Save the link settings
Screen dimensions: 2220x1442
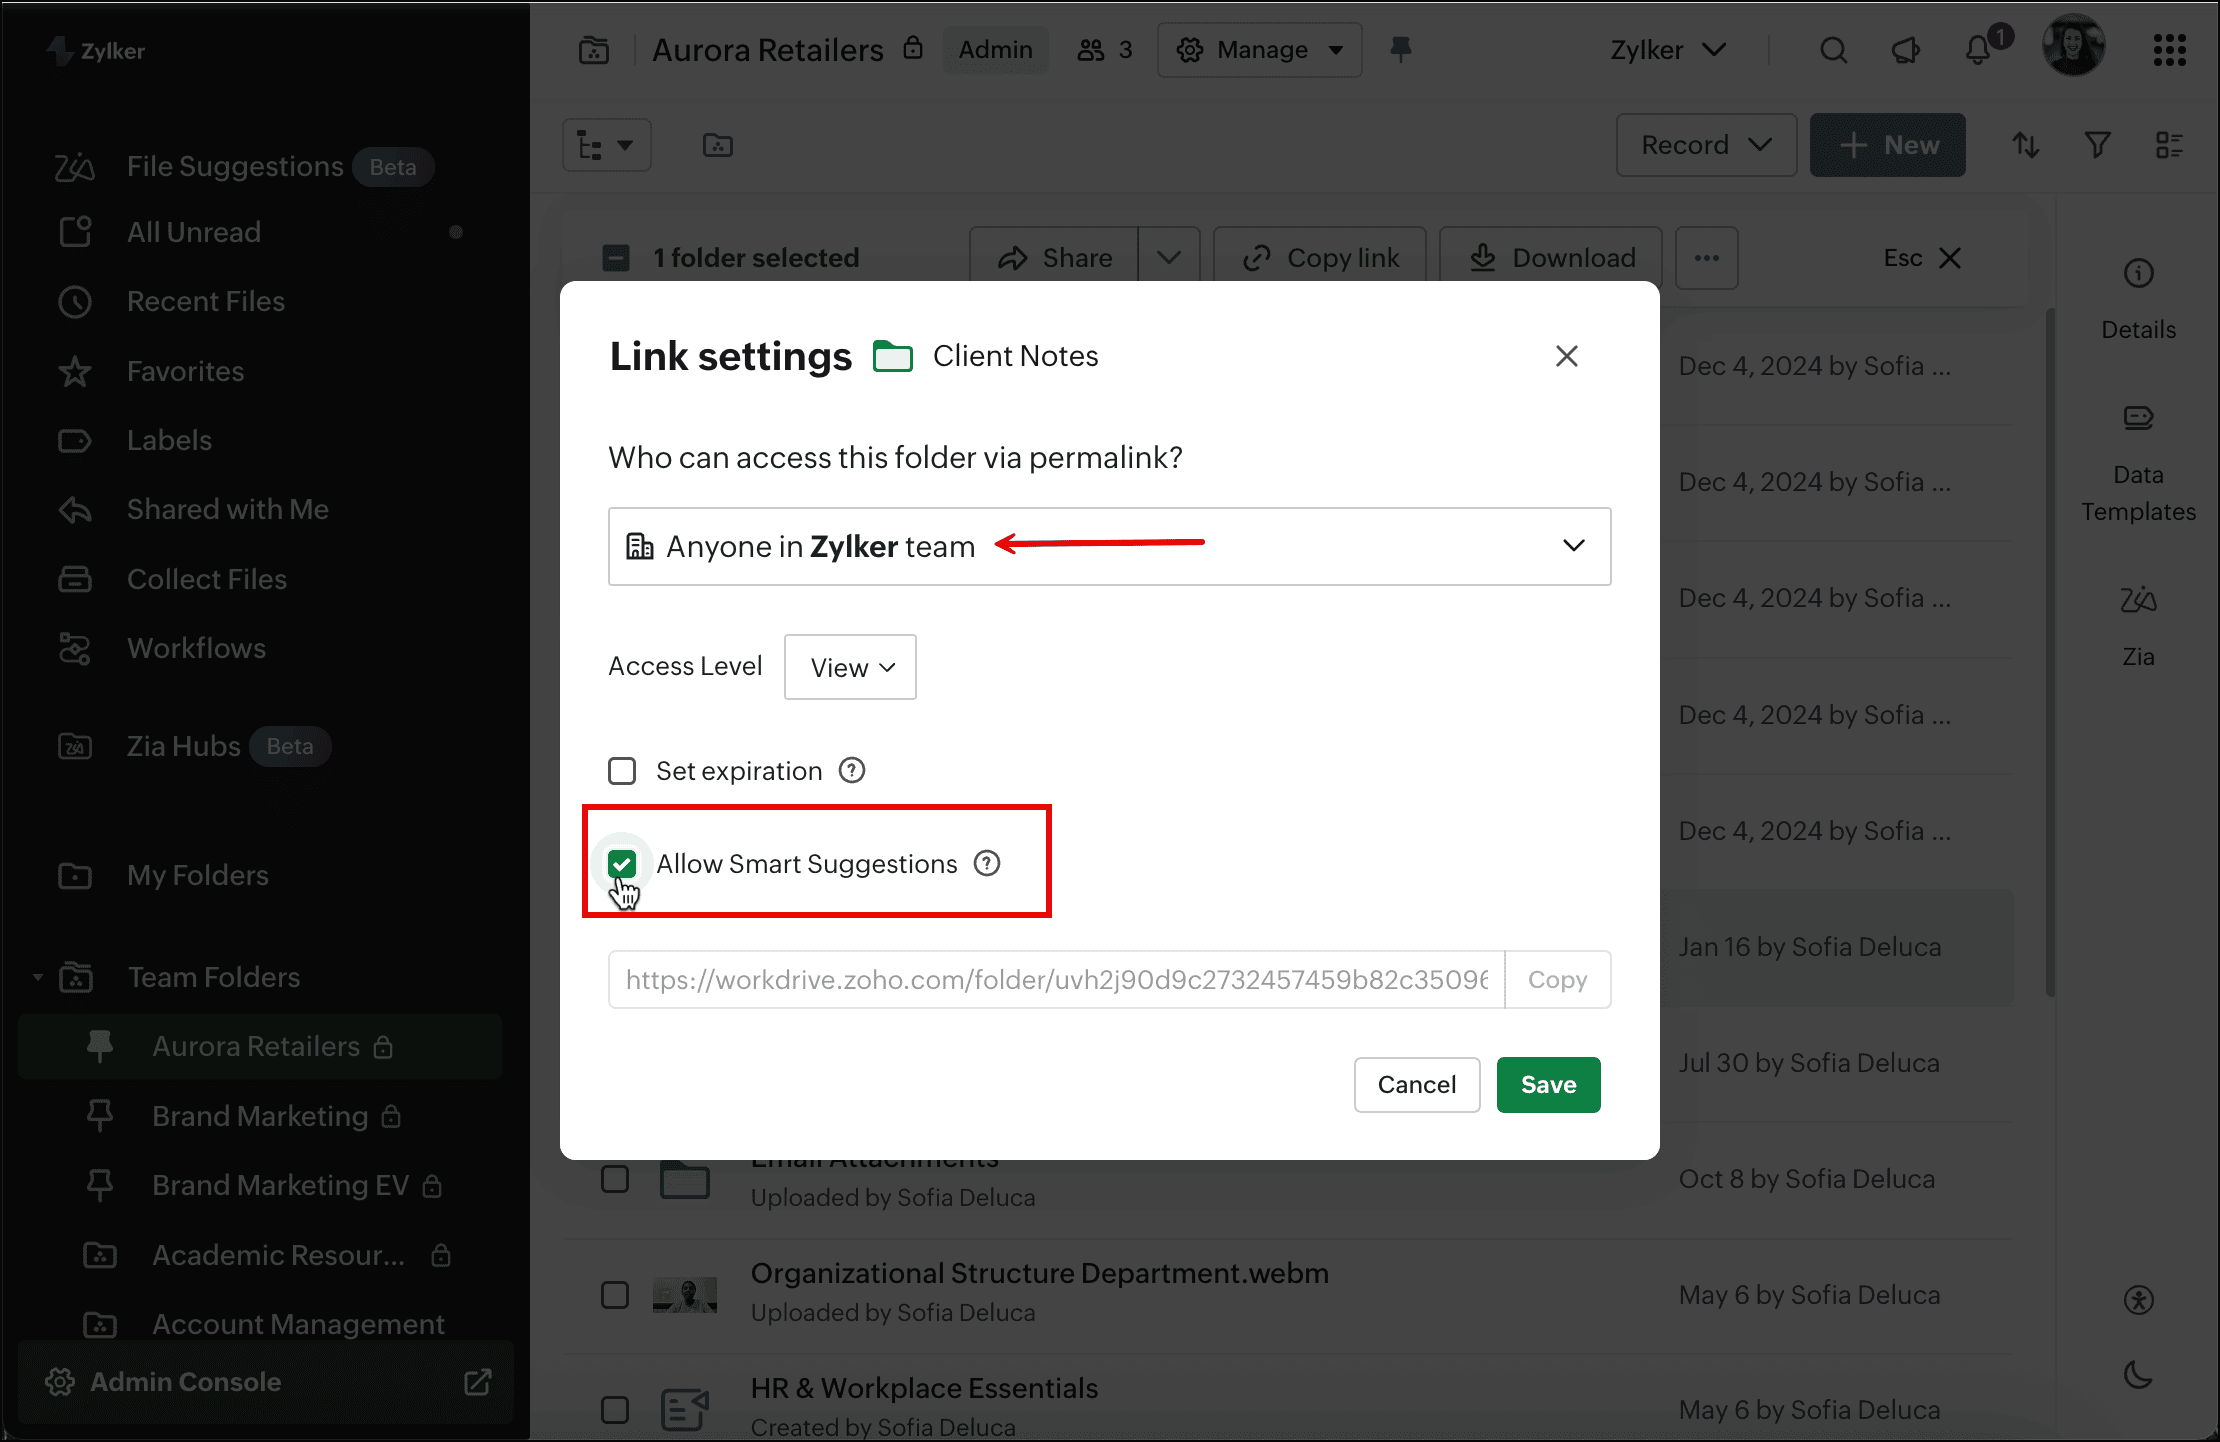[x=1548, y=1085]
